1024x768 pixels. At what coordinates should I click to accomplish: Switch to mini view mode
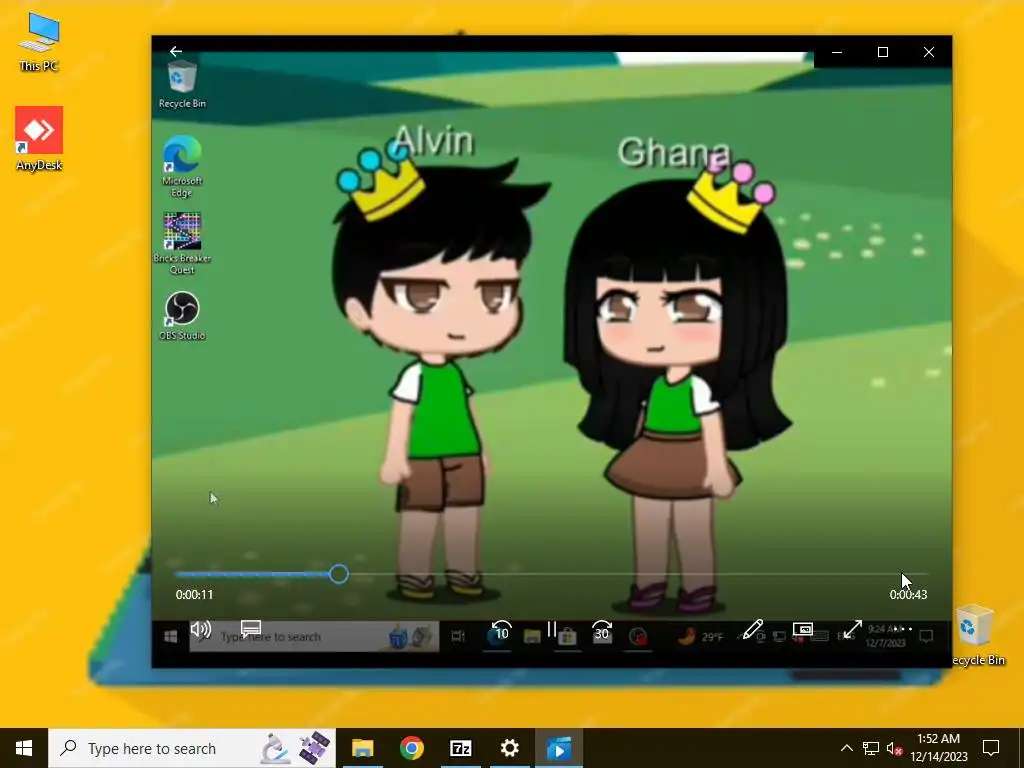[803, 629]
